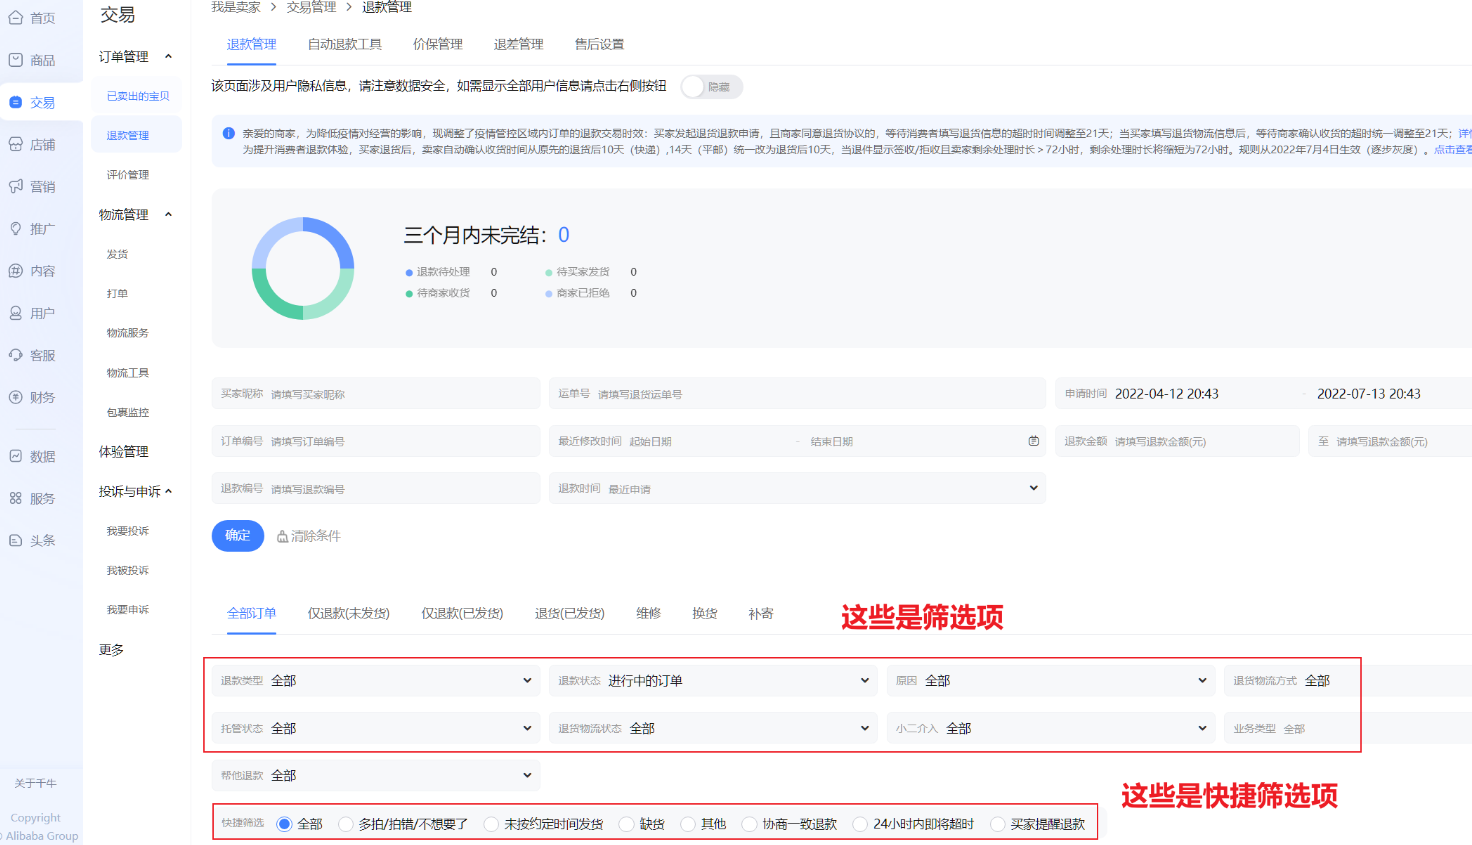Open the 托管状态 dropdown
The height and width of the screenshot is (845, 1472).
376,728
